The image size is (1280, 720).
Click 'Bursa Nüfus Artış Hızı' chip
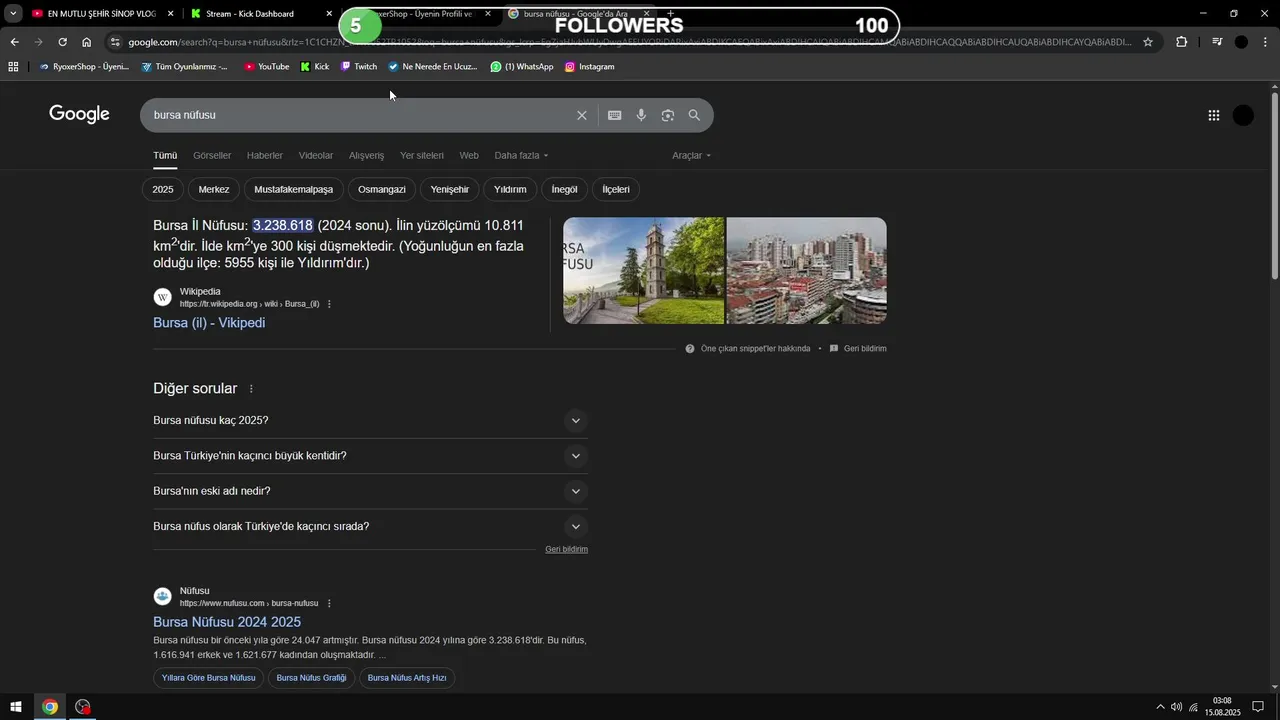tap(407, 678)
